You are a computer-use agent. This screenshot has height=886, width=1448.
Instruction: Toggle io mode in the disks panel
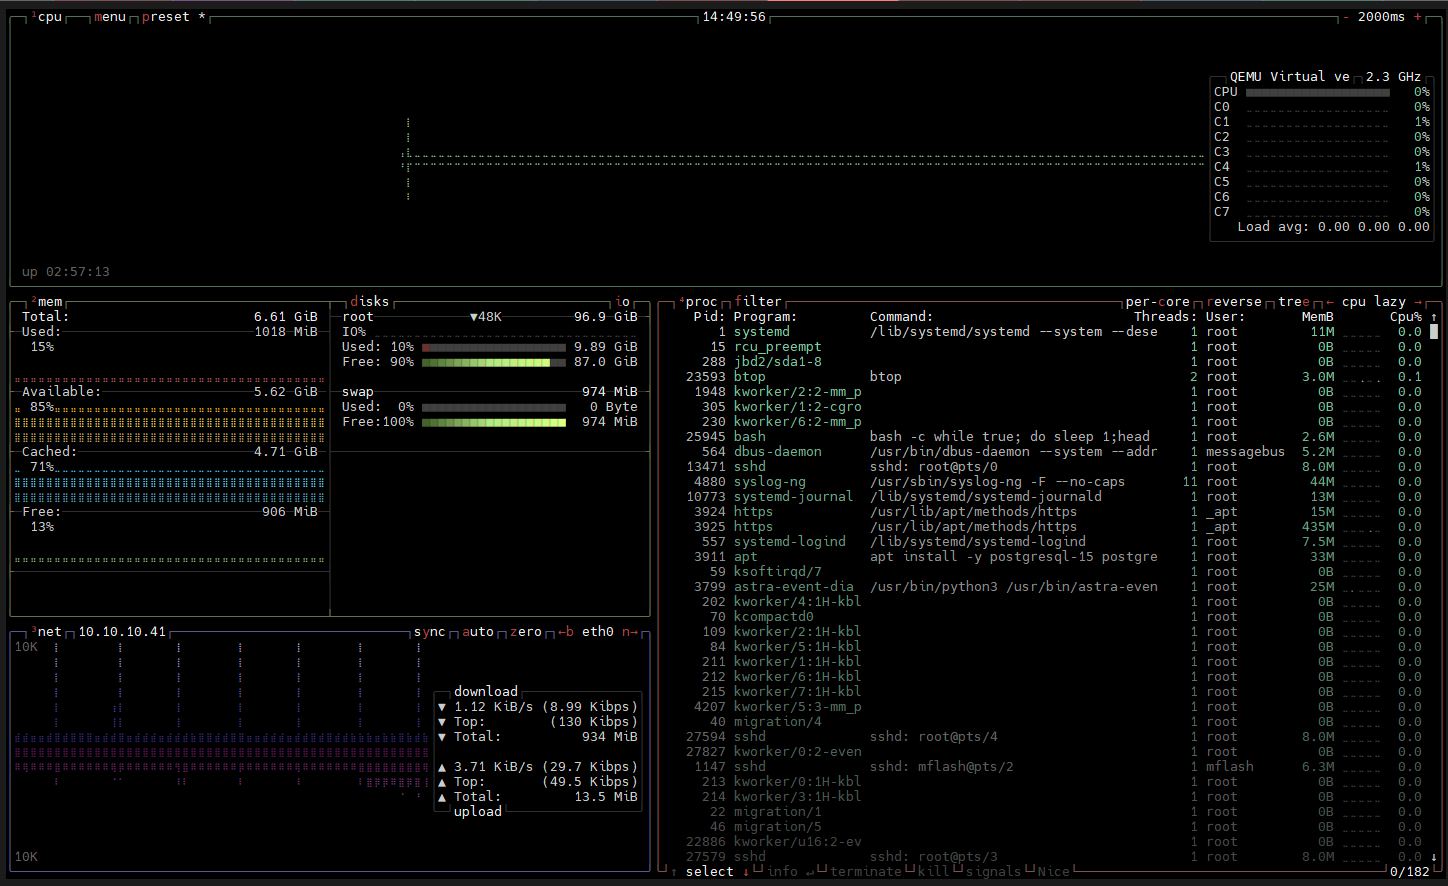[623, 302]
